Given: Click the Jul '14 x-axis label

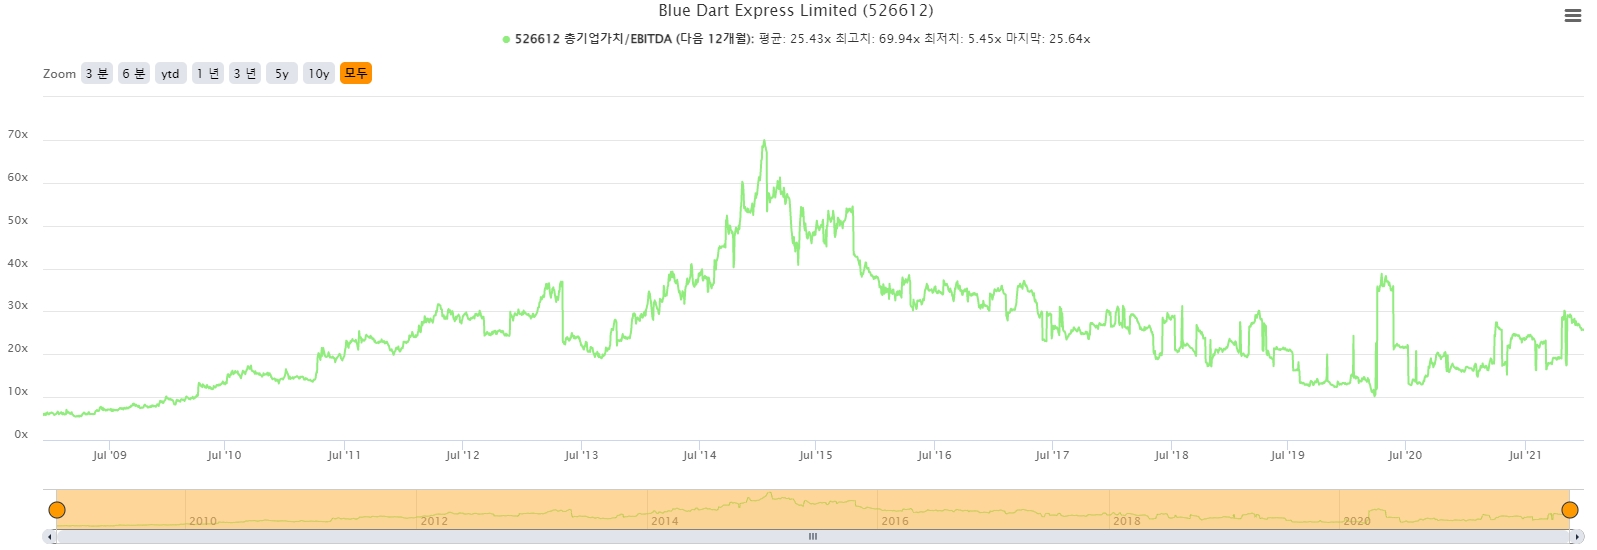Looking at the screenshot, I should [x=700, y=455].
